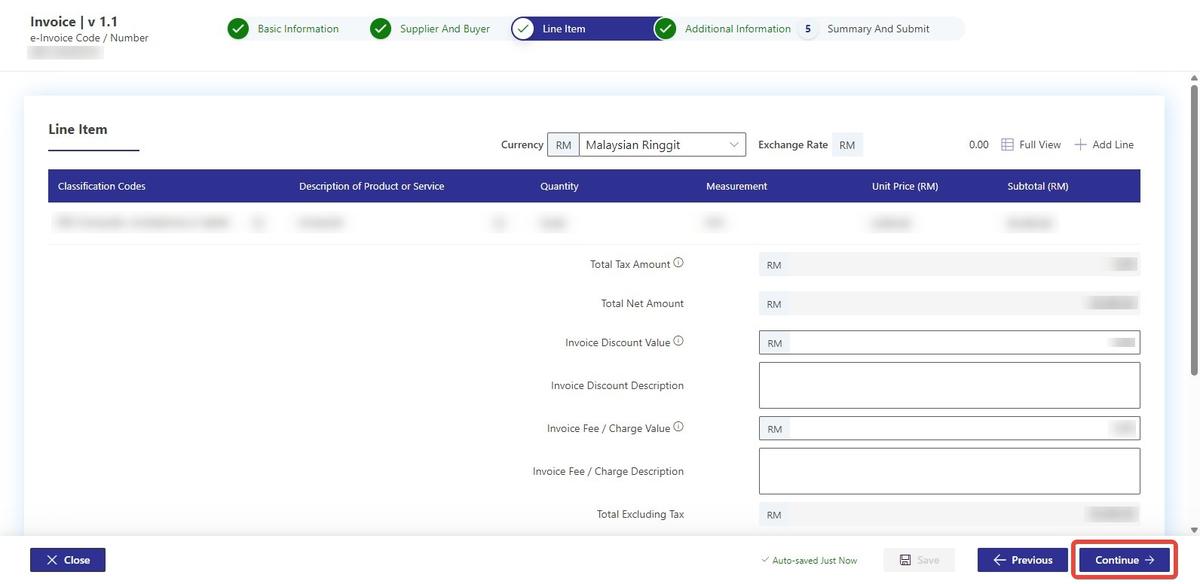
Task: Click the step 5 number badge
Action: 808,29
